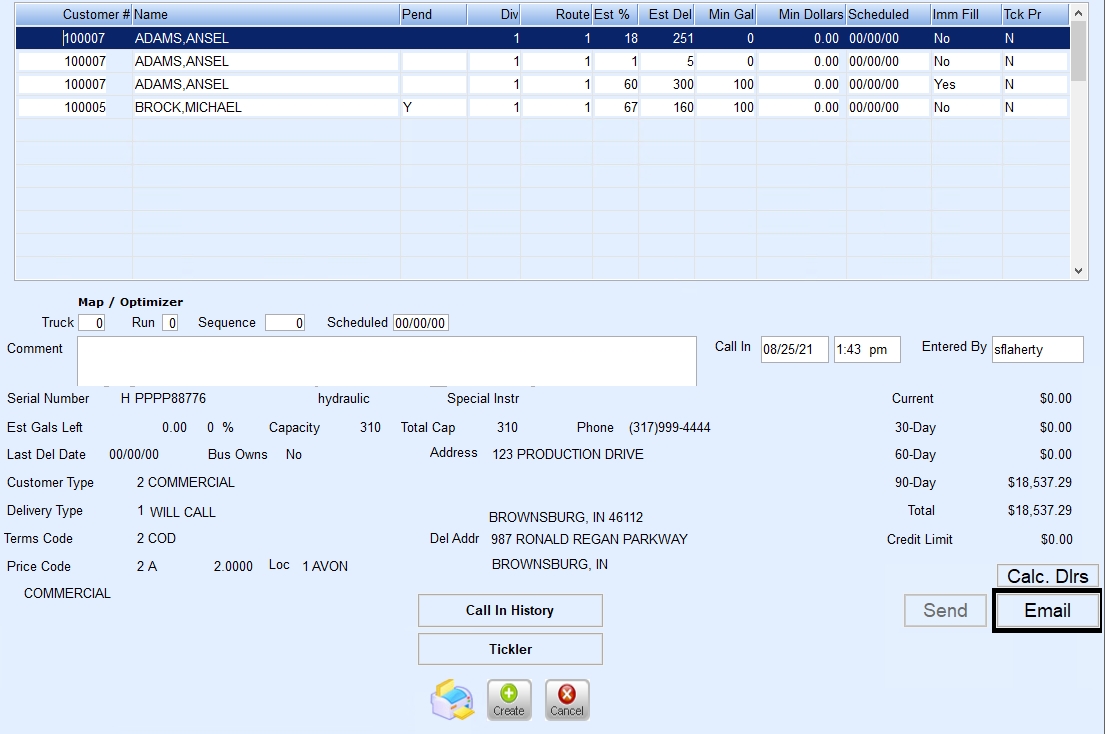Click the Est Del value 160
Viewport: 1105px width, 734px height.
[x=683, y=108]
